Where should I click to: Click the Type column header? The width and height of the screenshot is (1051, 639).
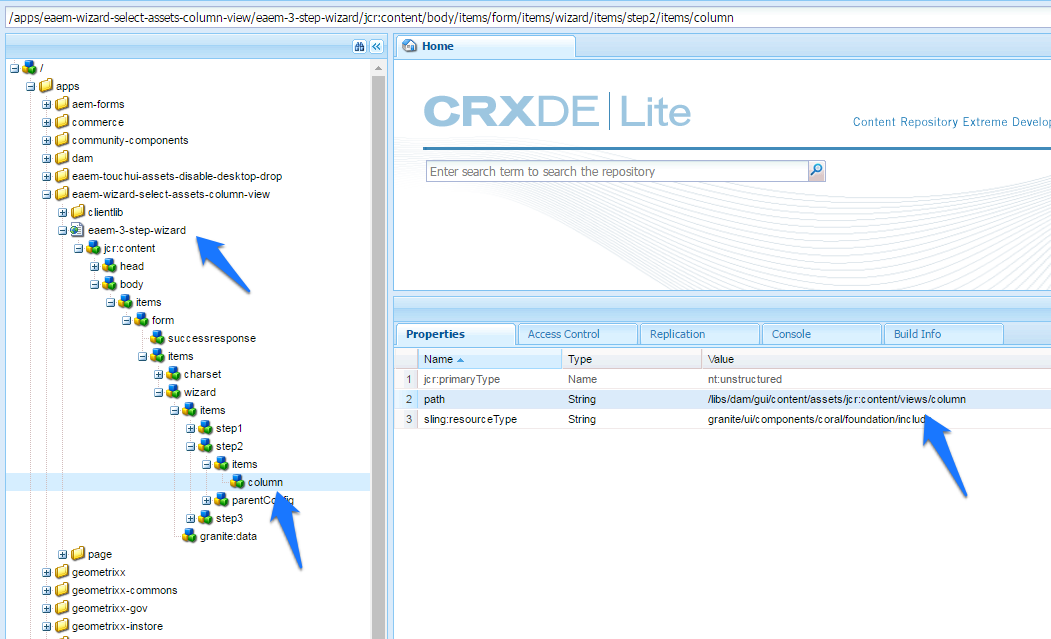631,359
